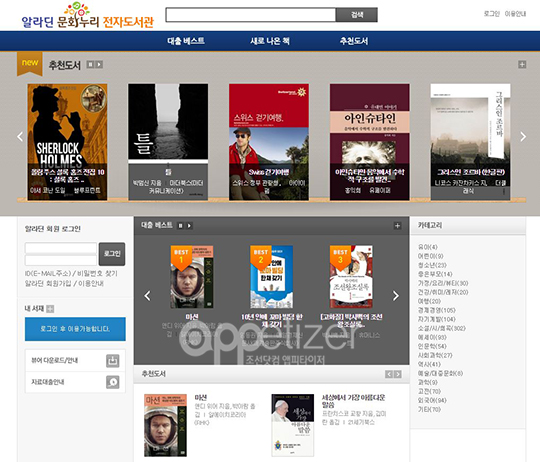Select category 청소년(23)
Image resolution: width=540 pixels, height=462 pixels.
pyautogui.click(x=432, y=265)
